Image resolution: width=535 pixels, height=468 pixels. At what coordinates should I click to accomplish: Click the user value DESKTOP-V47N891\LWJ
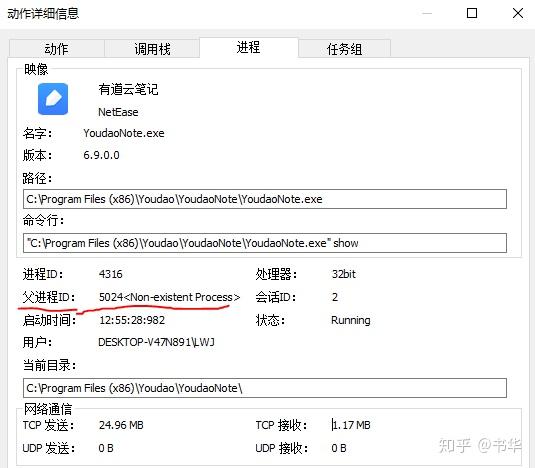tap(156, 342)
